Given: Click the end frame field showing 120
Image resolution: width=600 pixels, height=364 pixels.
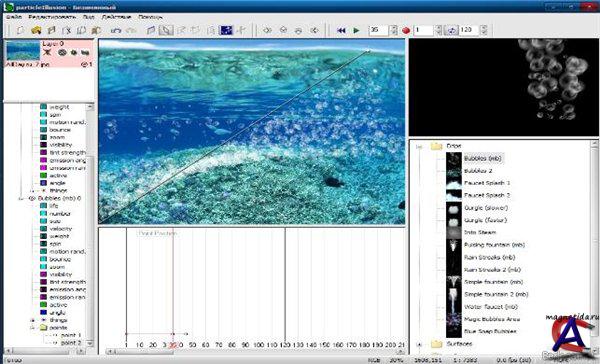Looking at the screenshot, I should [x=469, y=30].
